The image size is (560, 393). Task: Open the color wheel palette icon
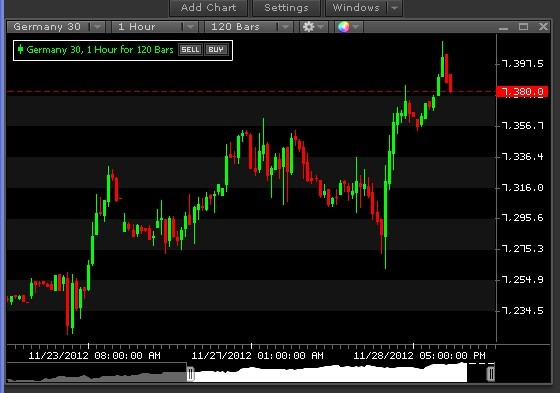tap(349, 27)
